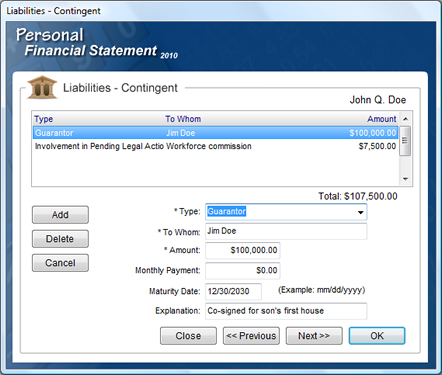Go to the previous page with << Previous

pyautogui.click(x=251, y=336)
